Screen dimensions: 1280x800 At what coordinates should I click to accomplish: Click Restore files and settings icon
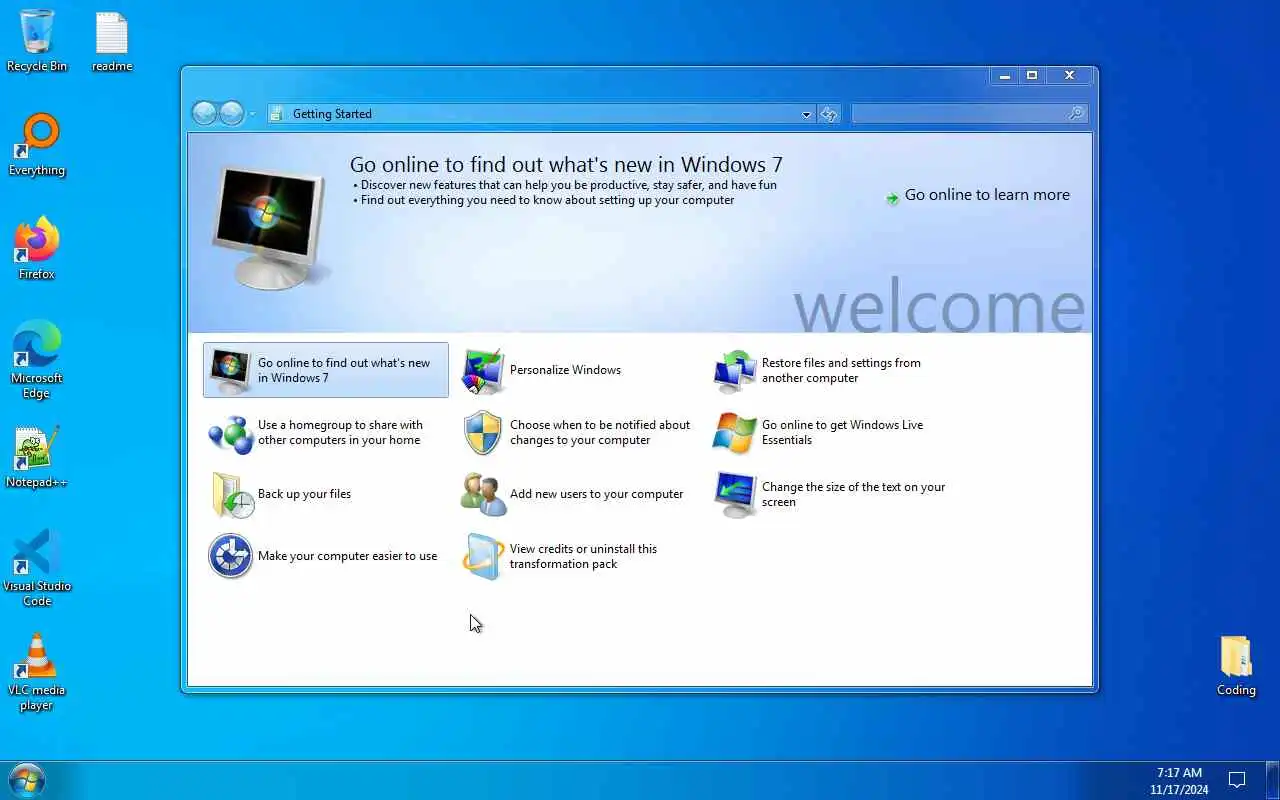point(735,371)
